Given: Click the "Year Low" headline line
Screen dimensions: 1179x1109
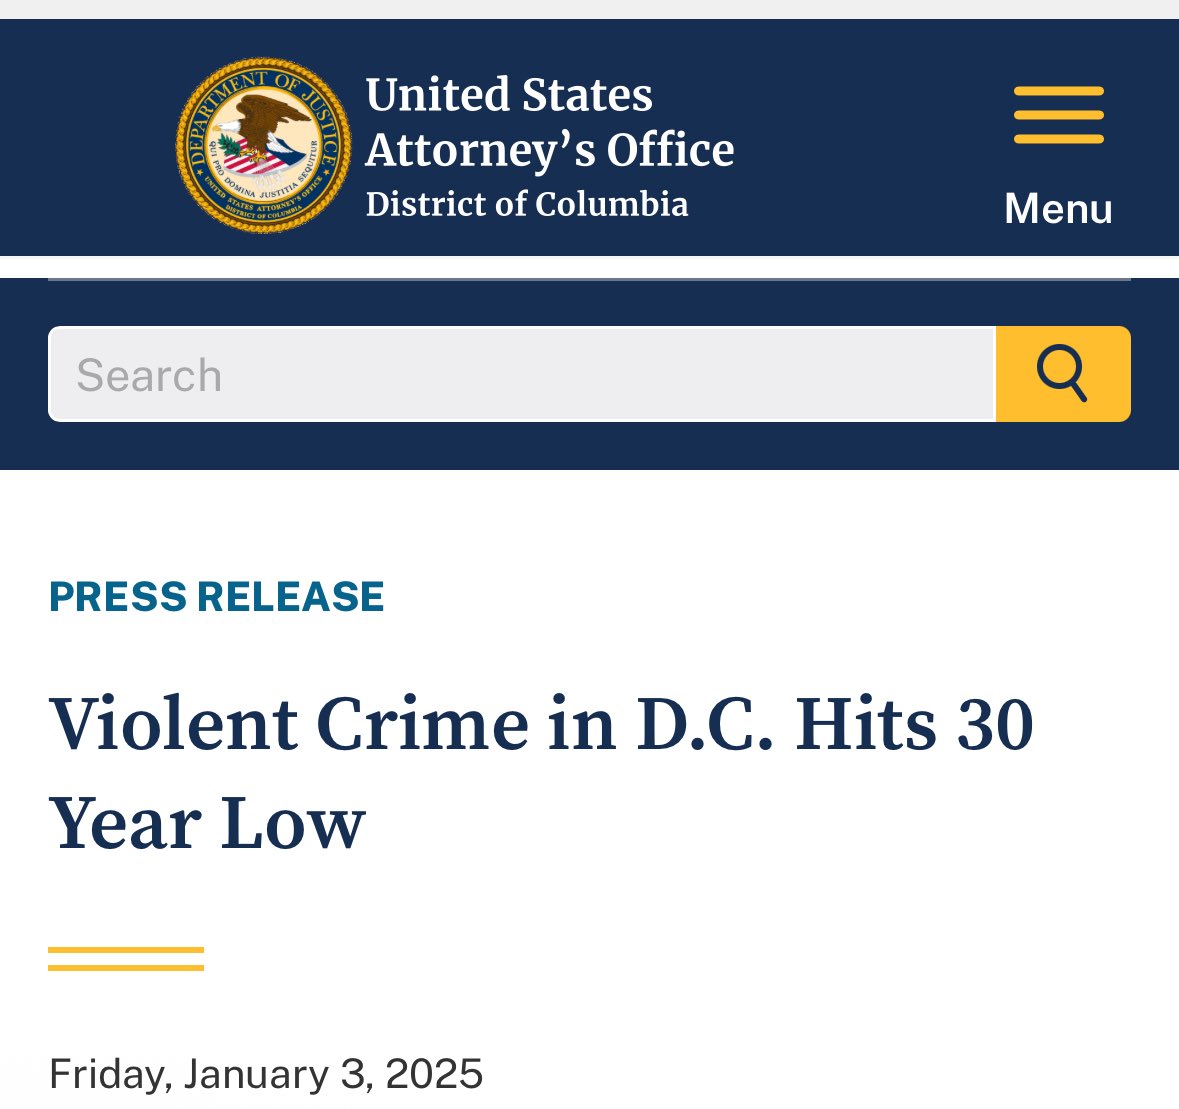Looking at the screenshot, I should (207, 824).
